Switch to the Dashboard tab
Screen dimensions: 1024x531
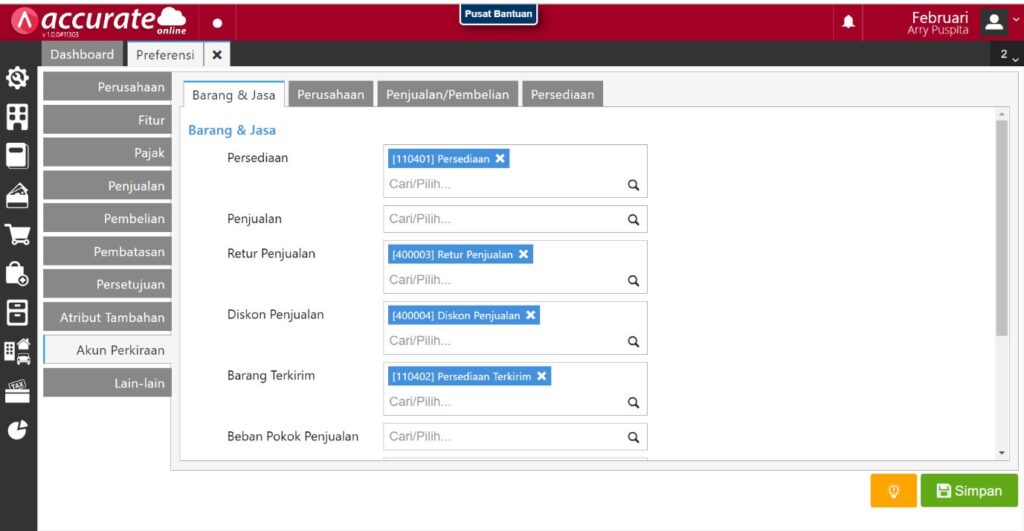(82, 54)
